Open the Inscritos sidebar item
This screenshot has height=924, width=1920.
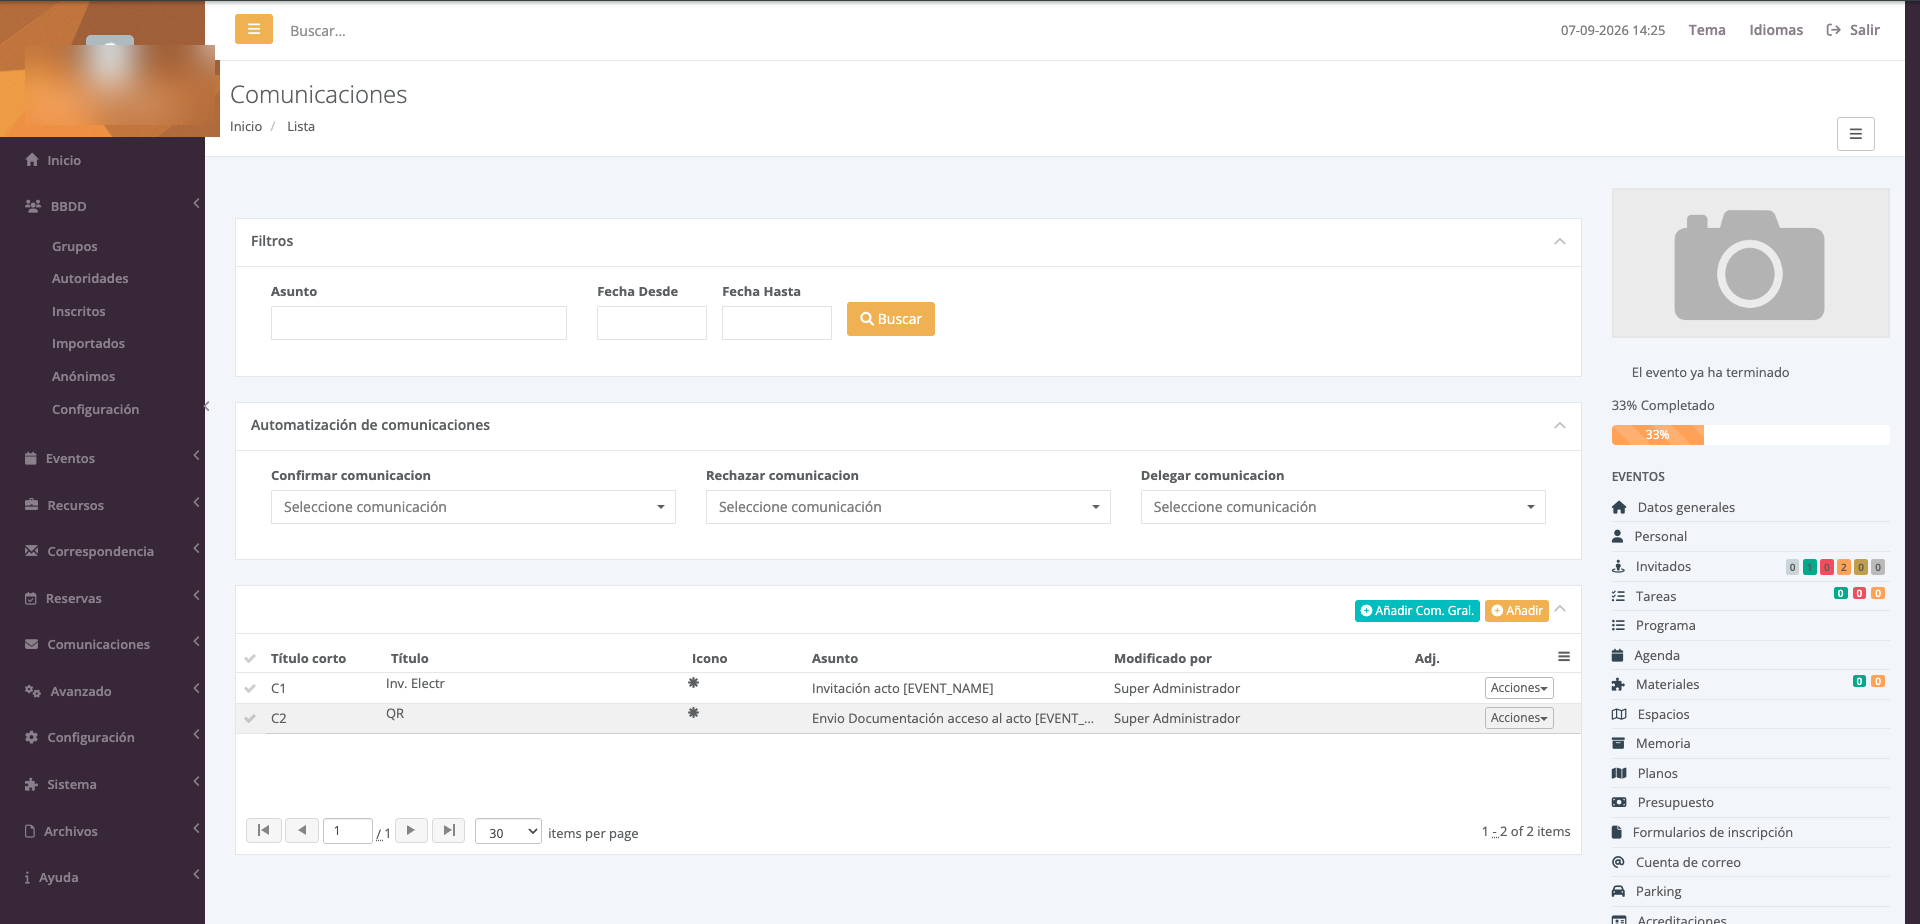click(79, 311)
